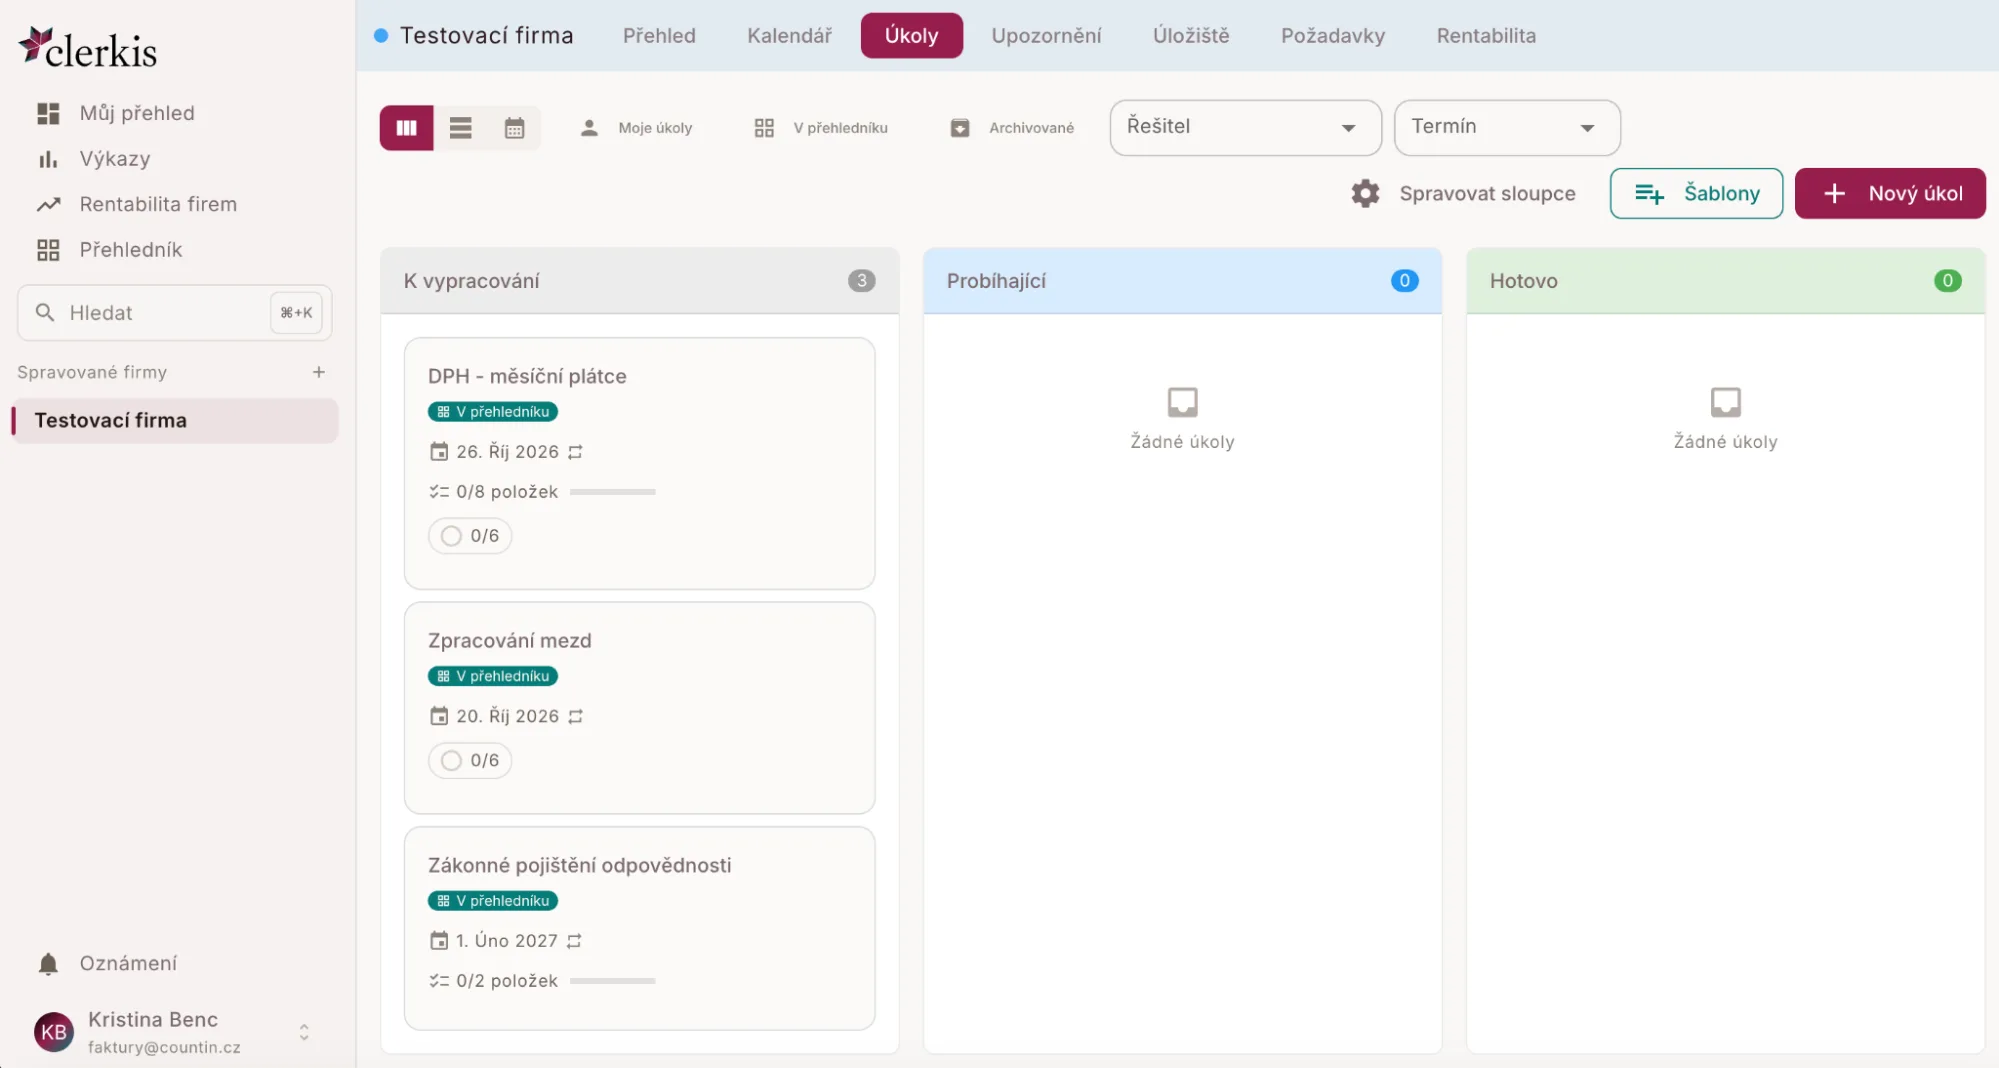This screenshot has width=1999, height=1068.
Task: Open the Šablony button
Action: coord(1696,193)
